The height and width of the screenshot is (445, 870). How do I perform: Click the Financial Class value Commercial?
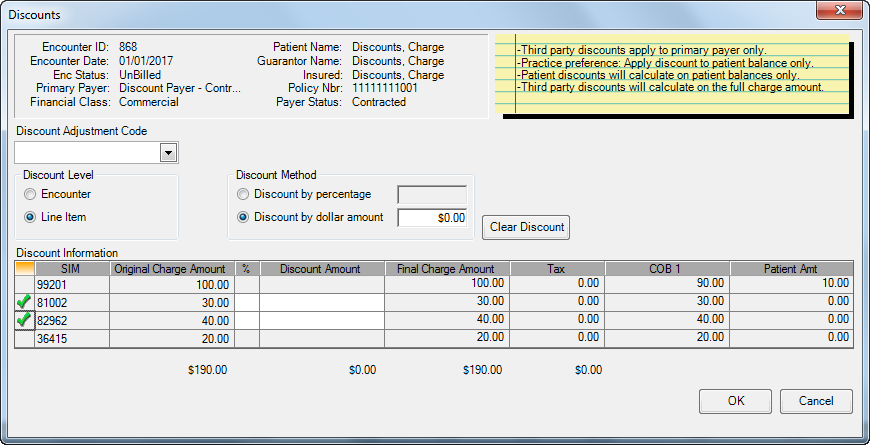pos(149,102)
